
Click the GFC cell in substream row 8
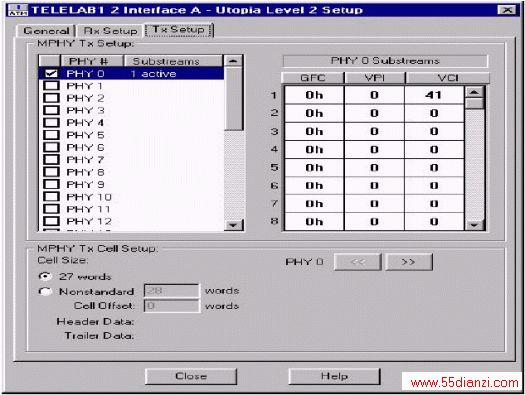(x=314, y=222)
